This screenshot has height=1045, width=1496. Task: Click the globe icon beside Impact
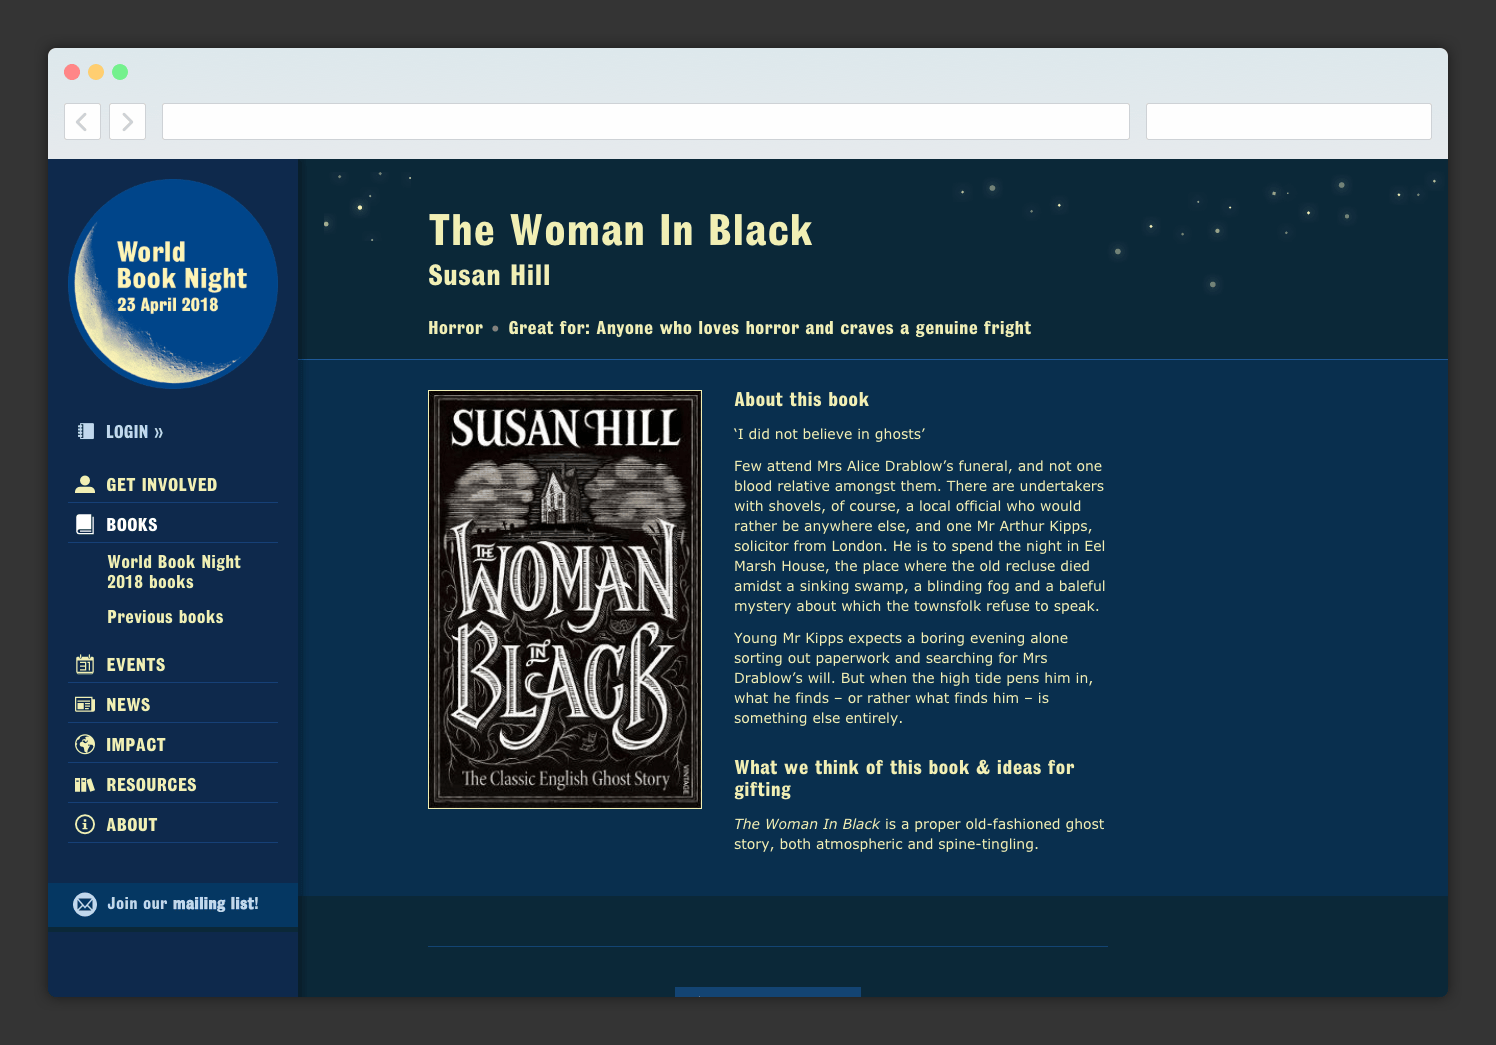click(x=85, y=744)
